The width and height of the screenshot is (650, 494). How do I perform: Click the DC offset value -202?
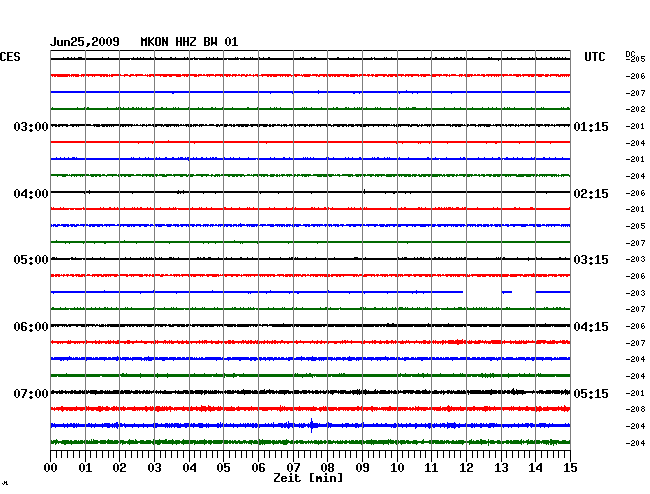click(635, 109)
